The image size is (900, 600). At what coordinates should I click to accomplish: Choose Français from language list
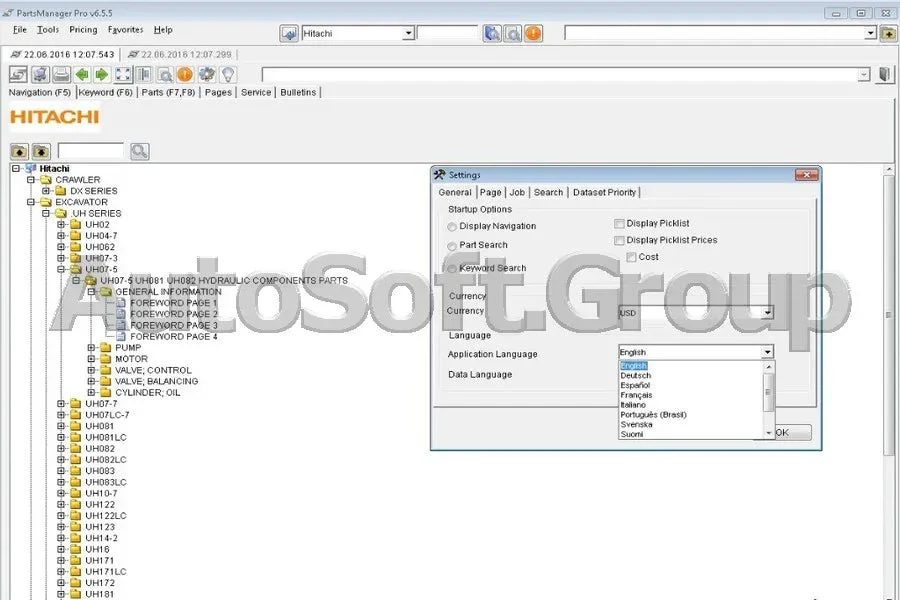[x=636, y=395]
